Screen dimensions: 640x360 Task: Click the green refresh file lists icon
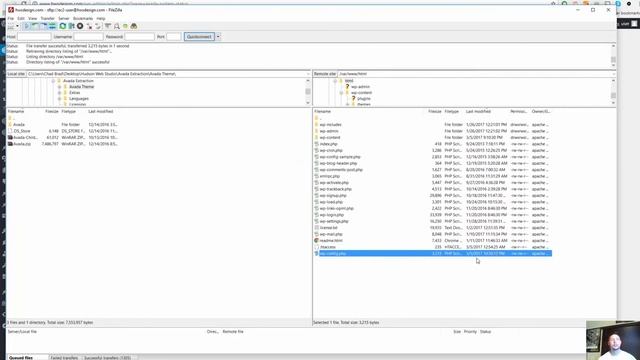62,26
